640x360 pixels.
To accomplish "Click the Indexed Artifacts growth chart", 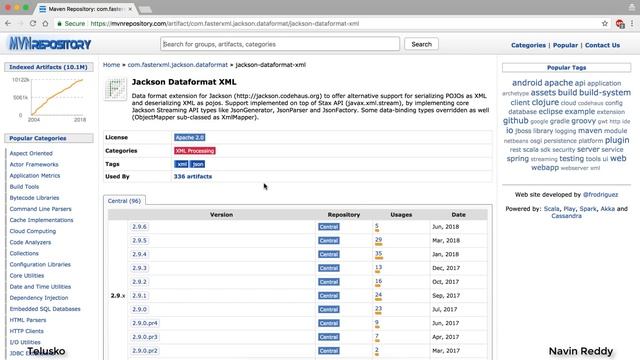I will coord(49,99).
